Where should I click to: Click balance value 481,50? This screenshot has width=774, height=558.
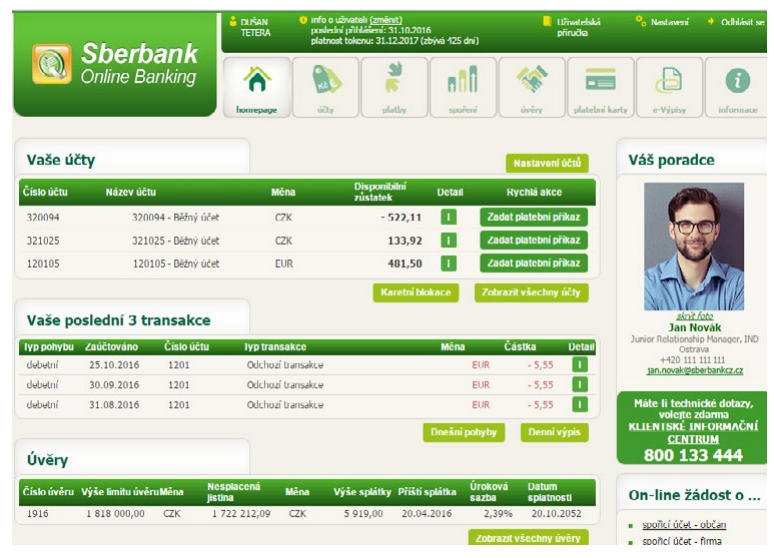coord(405,264)
